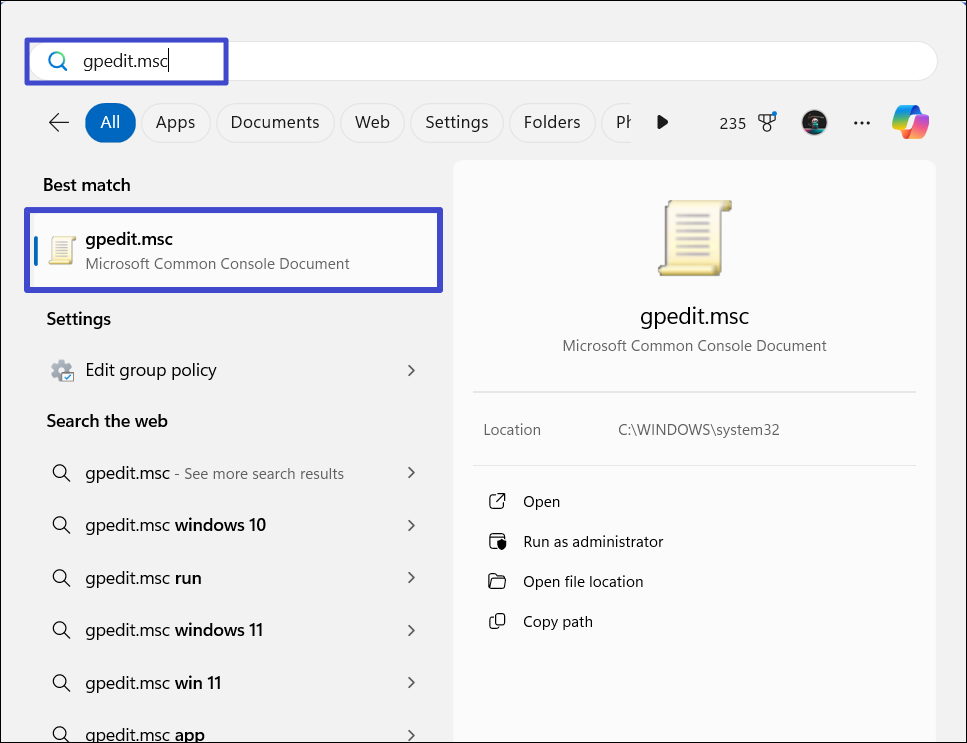The image size is (967, 743).
Task: Select the Run as administrator option
Action: tap(592, 542)
